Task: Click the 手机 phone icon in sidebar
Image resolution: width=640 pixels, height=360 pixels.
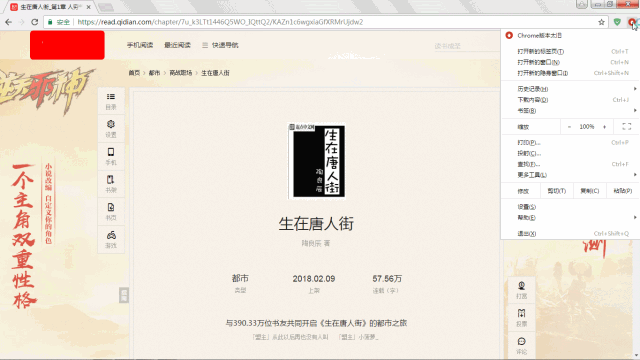Action: [111, 156]
